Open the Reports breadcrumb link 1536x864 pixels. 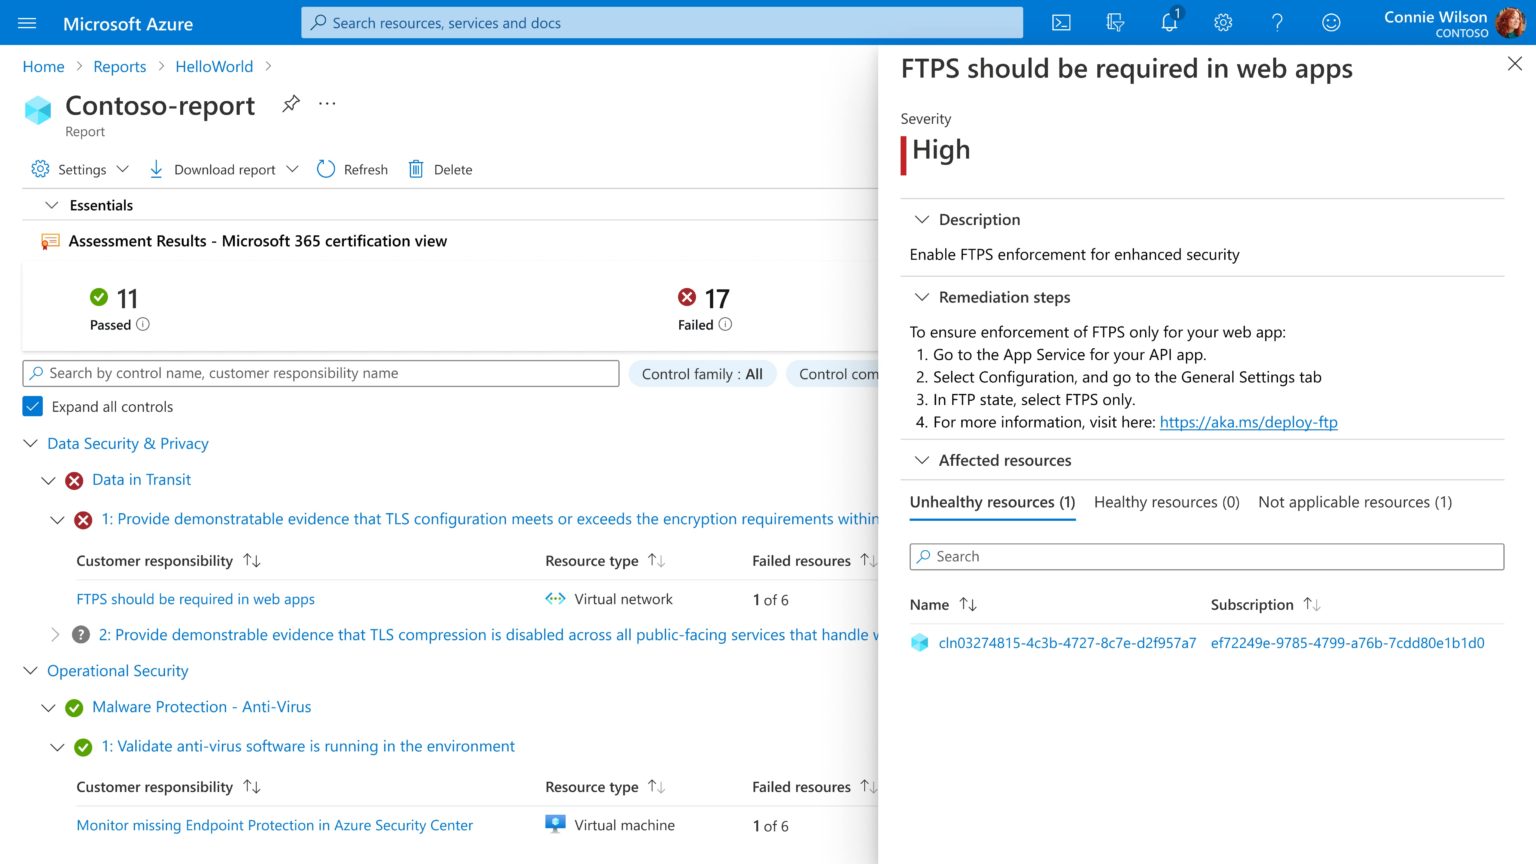point(120,66)
